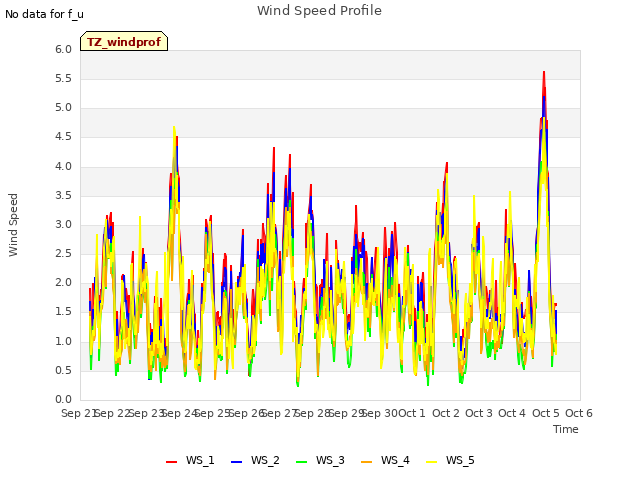This screenshot has height=480, width=640.
Task: Click the 4.0 y-axis tick label
Action: point(63,167)
